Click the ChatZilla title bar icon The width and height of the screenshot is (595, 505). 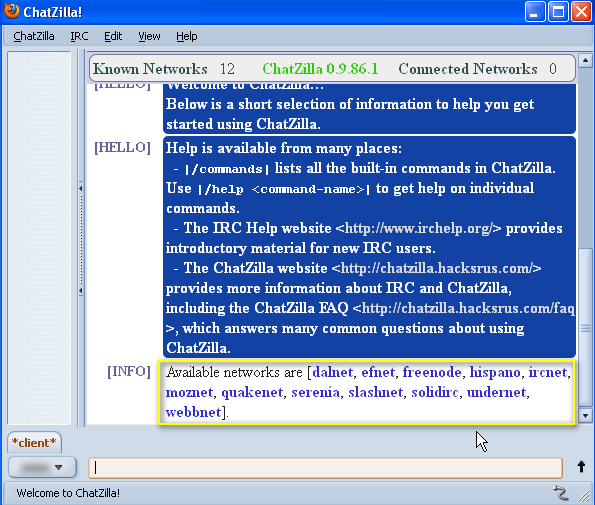pos(12,11)
